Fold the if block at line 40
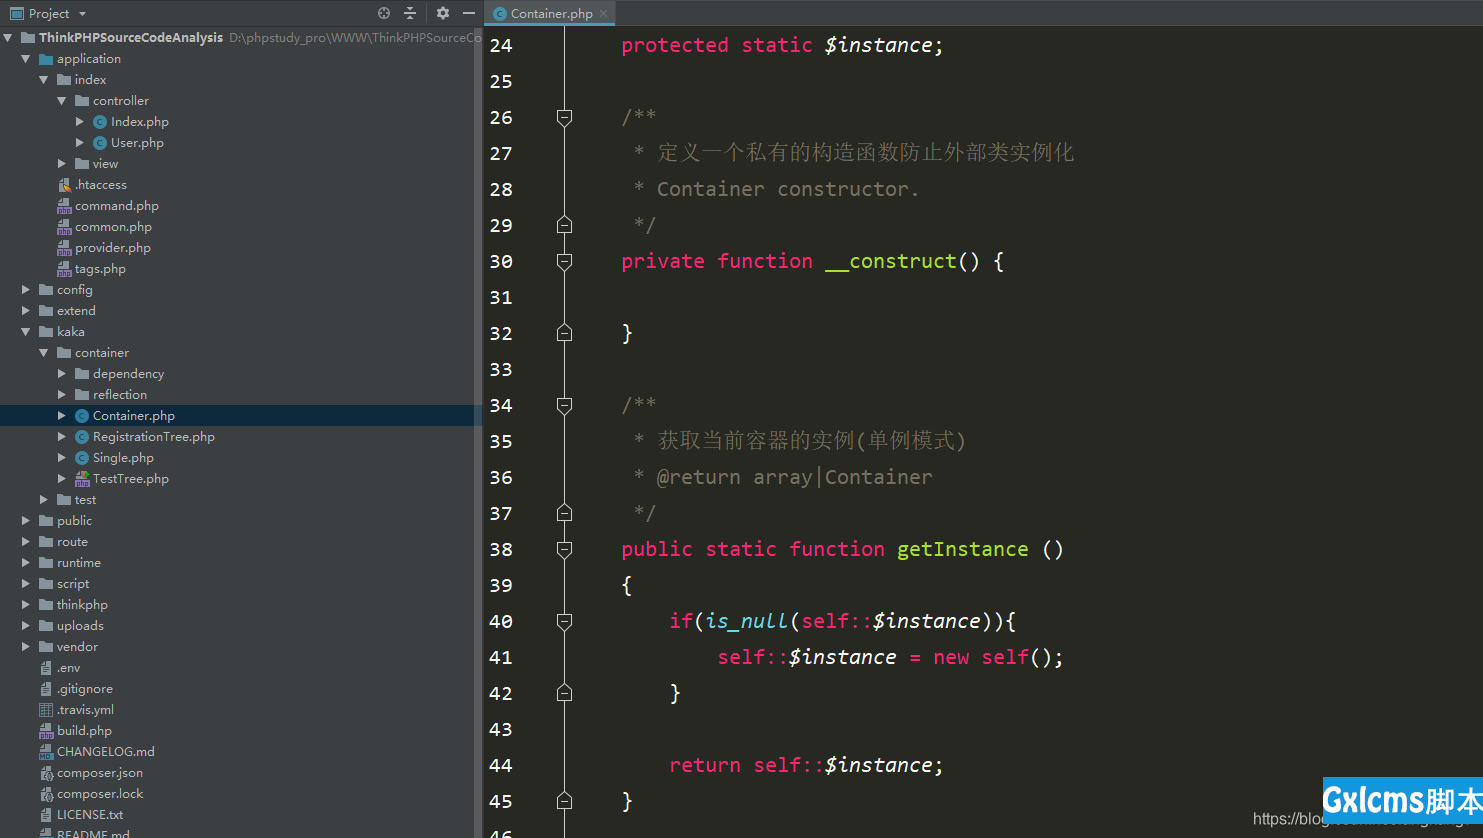 (564, 621)
